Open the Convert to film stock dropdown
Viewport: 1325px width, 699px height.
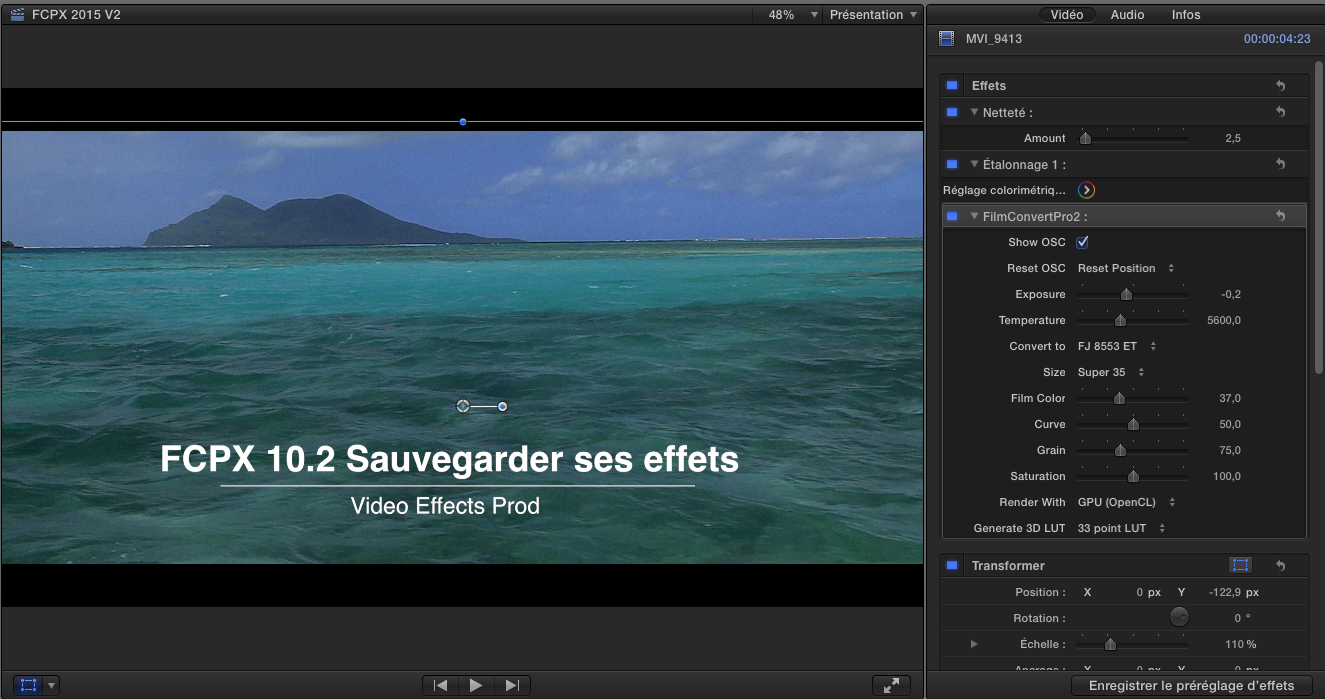(1116, 346)
